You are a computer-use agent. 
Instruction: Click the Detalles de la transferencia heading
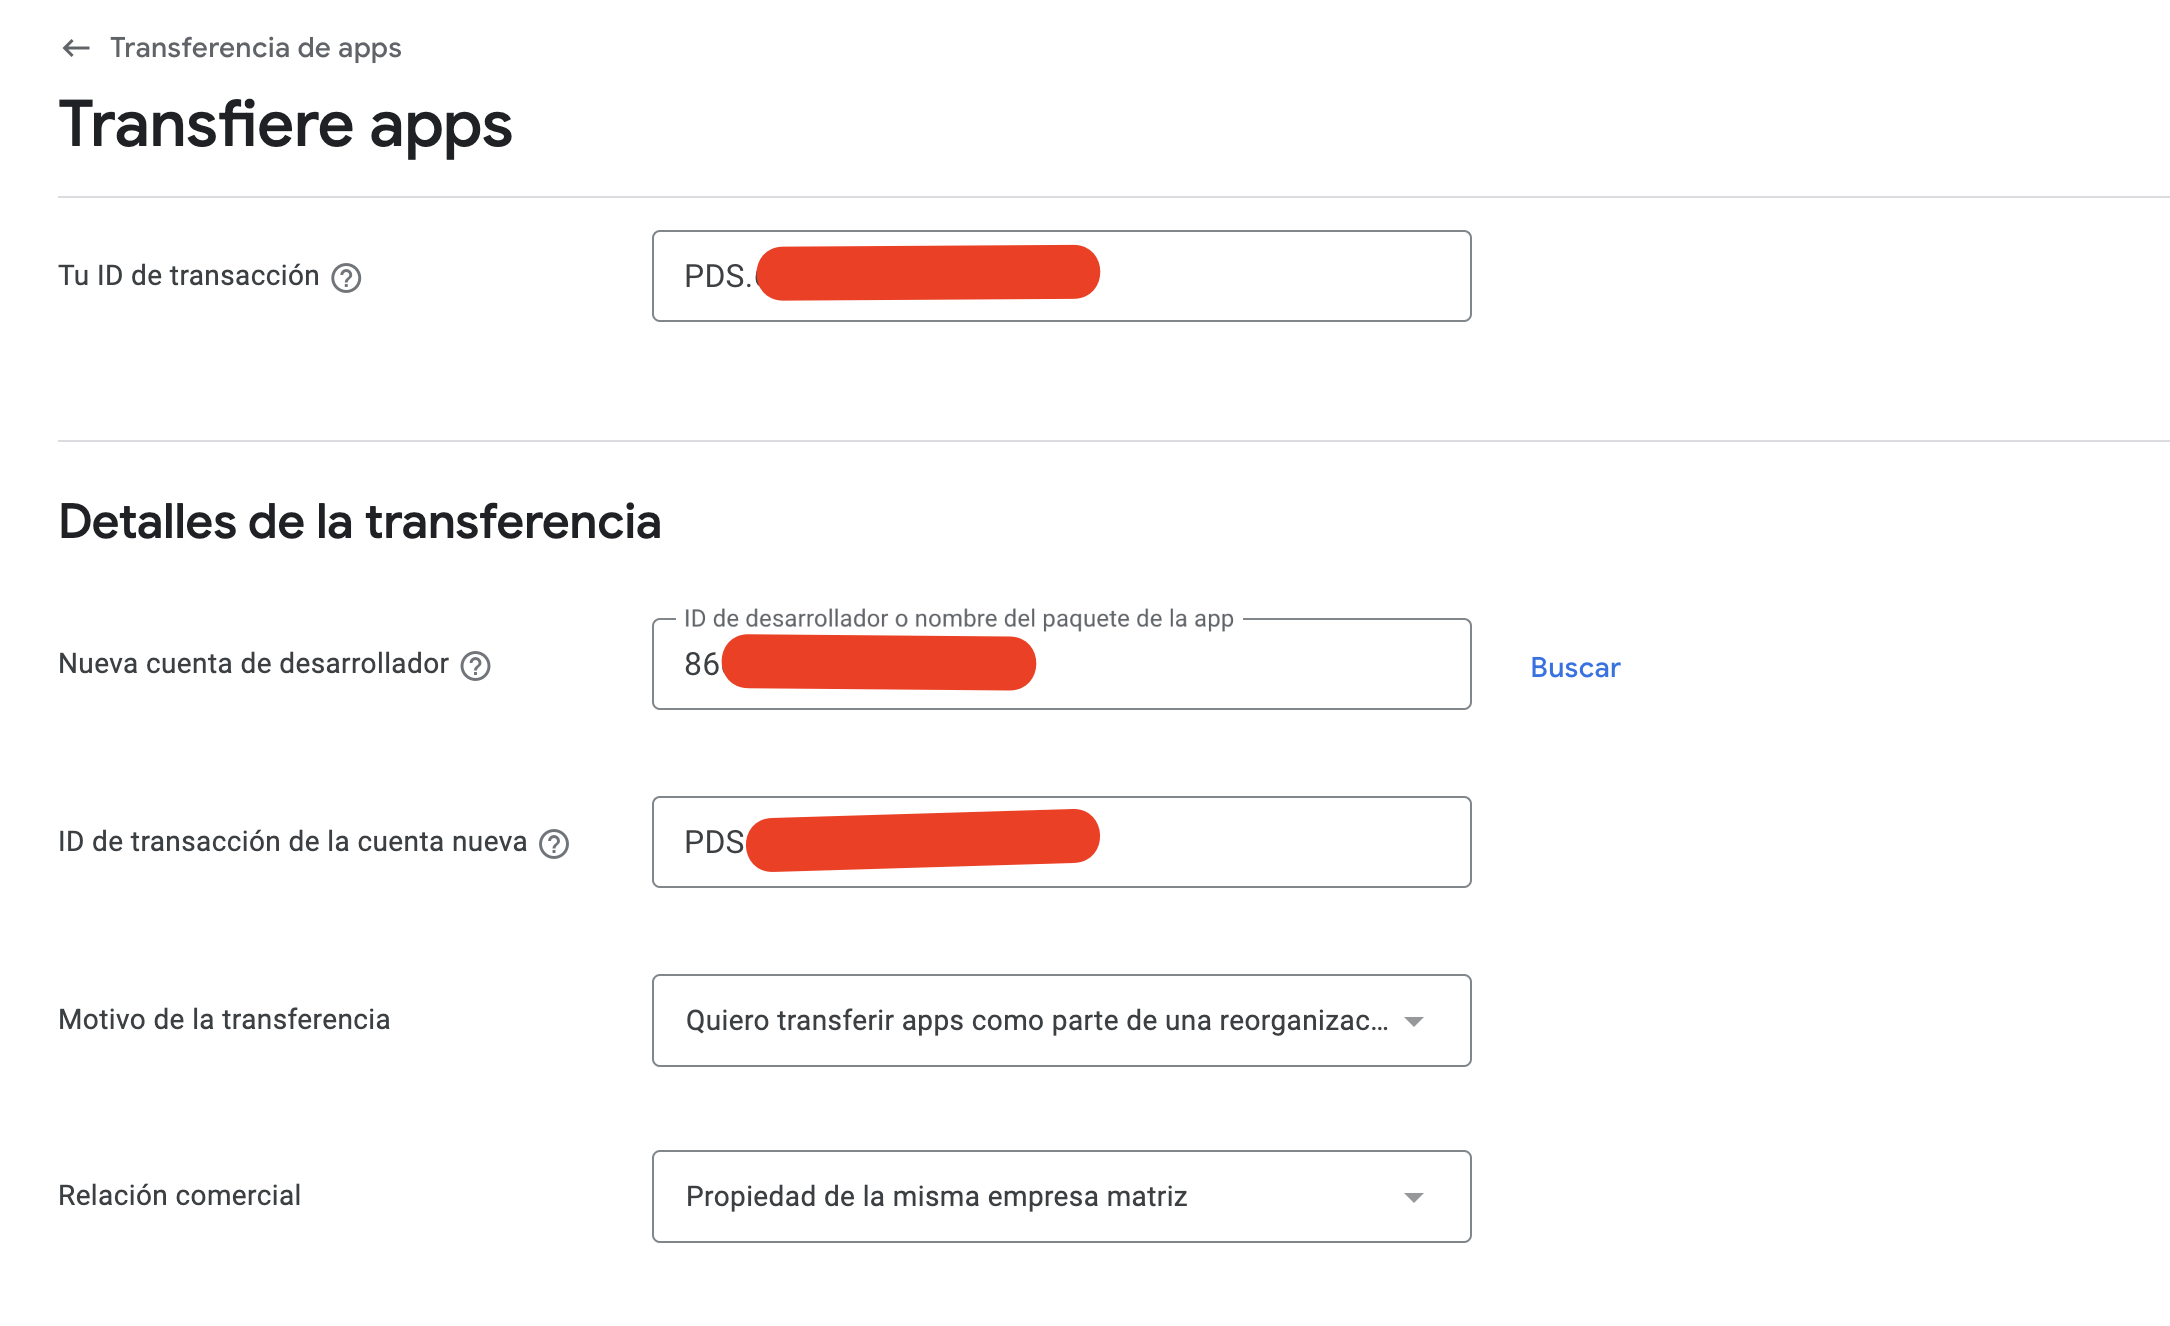pos(360,521)
